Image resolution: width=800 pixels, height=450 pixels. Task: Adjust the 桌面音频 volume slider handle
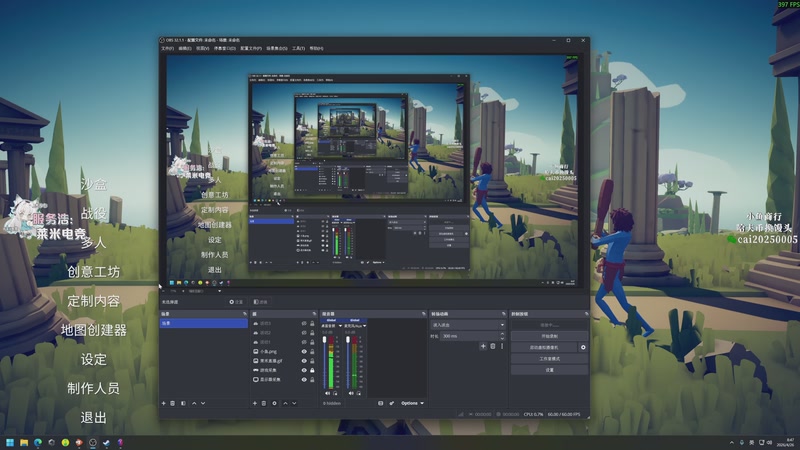point(324,340)
